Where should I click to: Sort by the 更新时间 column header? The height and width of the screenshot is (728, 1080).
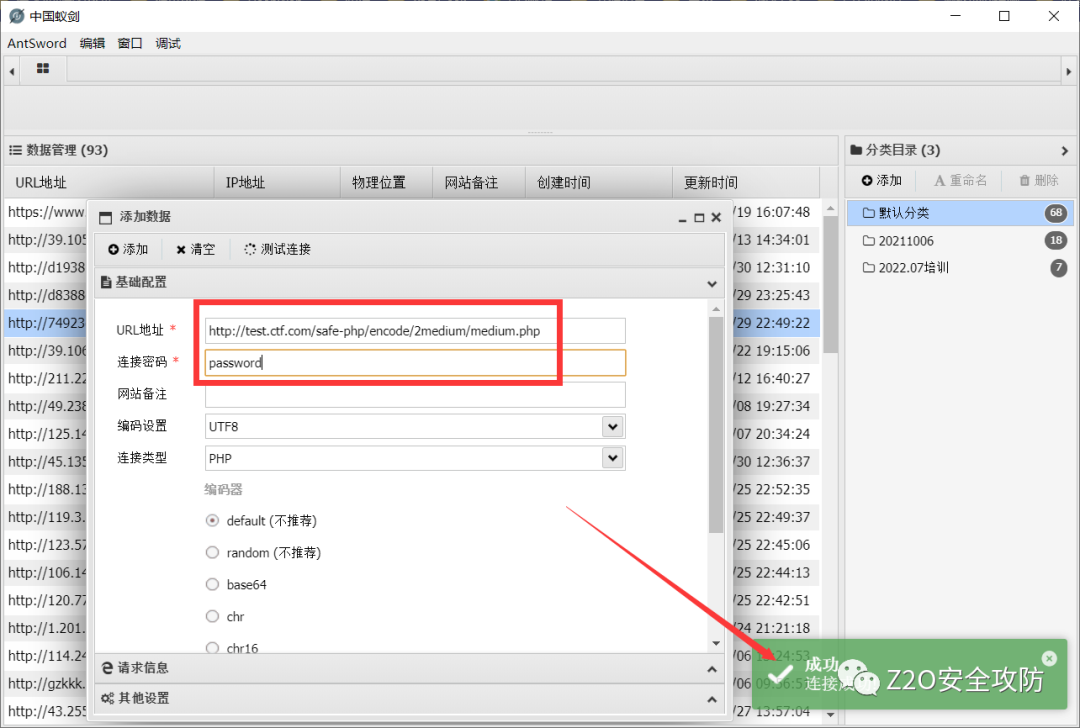pos(746,183)
